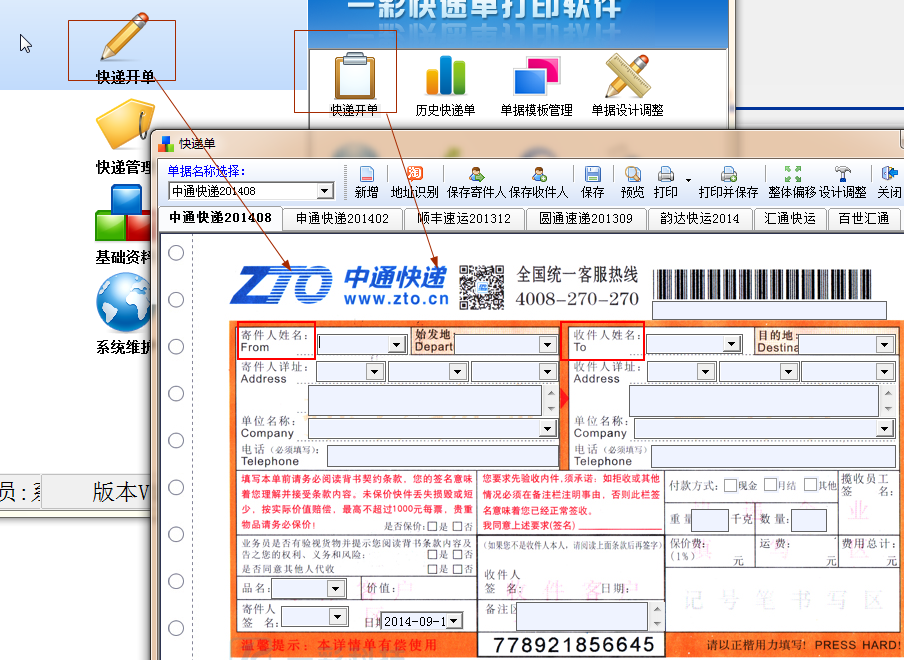Open 寄件人签名 dropdown
The height and width of the screenshot is (660, 904).
pyautogui.click(x=338, y=617)
